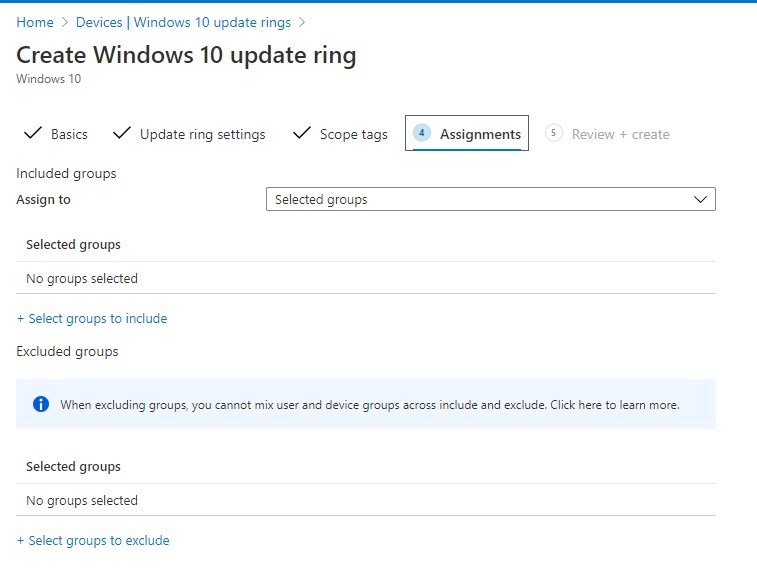Click the plus sign before groups to exclude

(20, 541)
